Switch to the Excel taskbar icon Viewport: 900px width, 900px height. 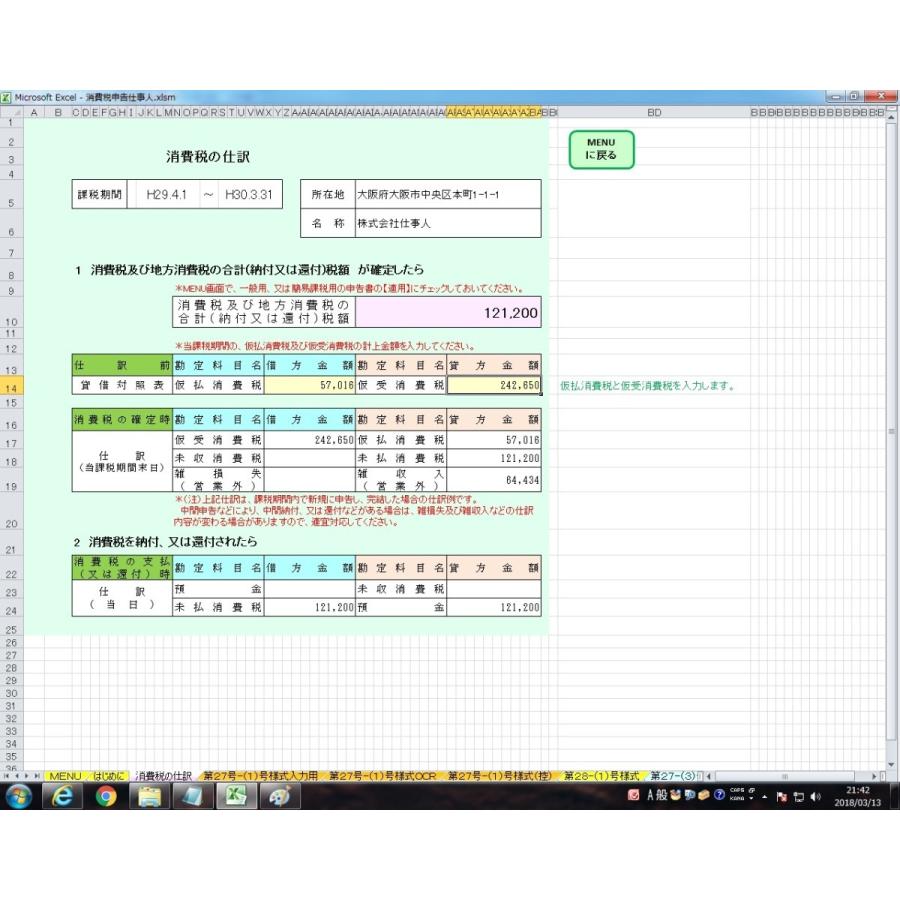[x=237, y=796]
